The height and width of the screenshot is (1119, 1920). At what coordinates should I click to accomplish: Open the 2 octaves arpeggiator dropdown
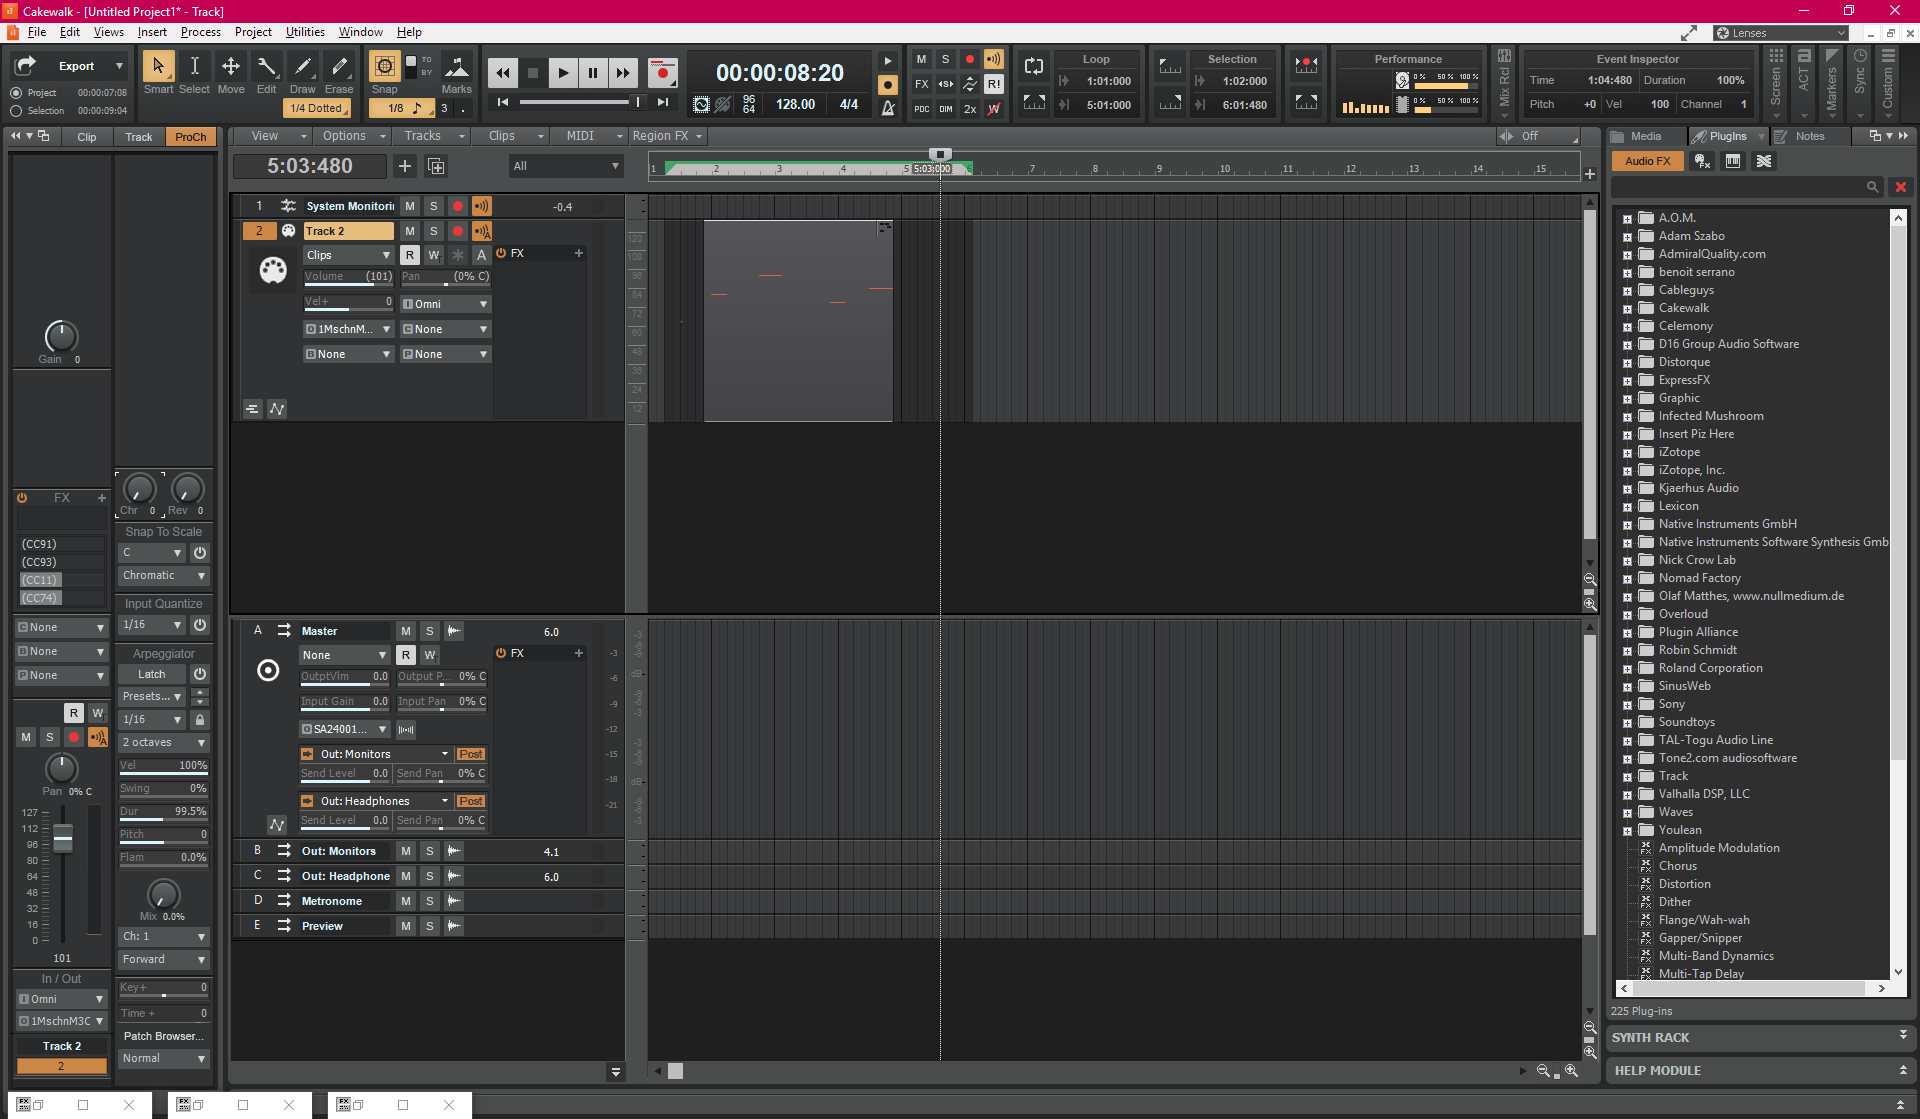coord(164,743)
